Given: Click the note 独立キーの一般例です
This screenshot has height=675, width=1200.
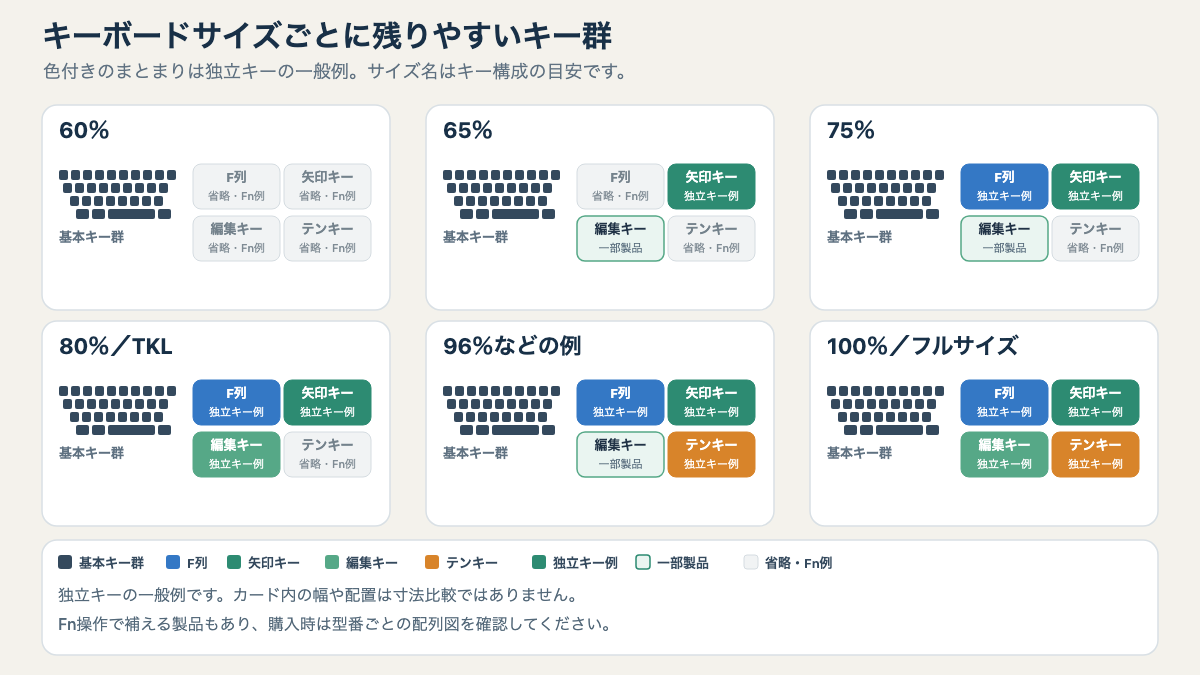Looking at the screenshot, I should 318,595.
